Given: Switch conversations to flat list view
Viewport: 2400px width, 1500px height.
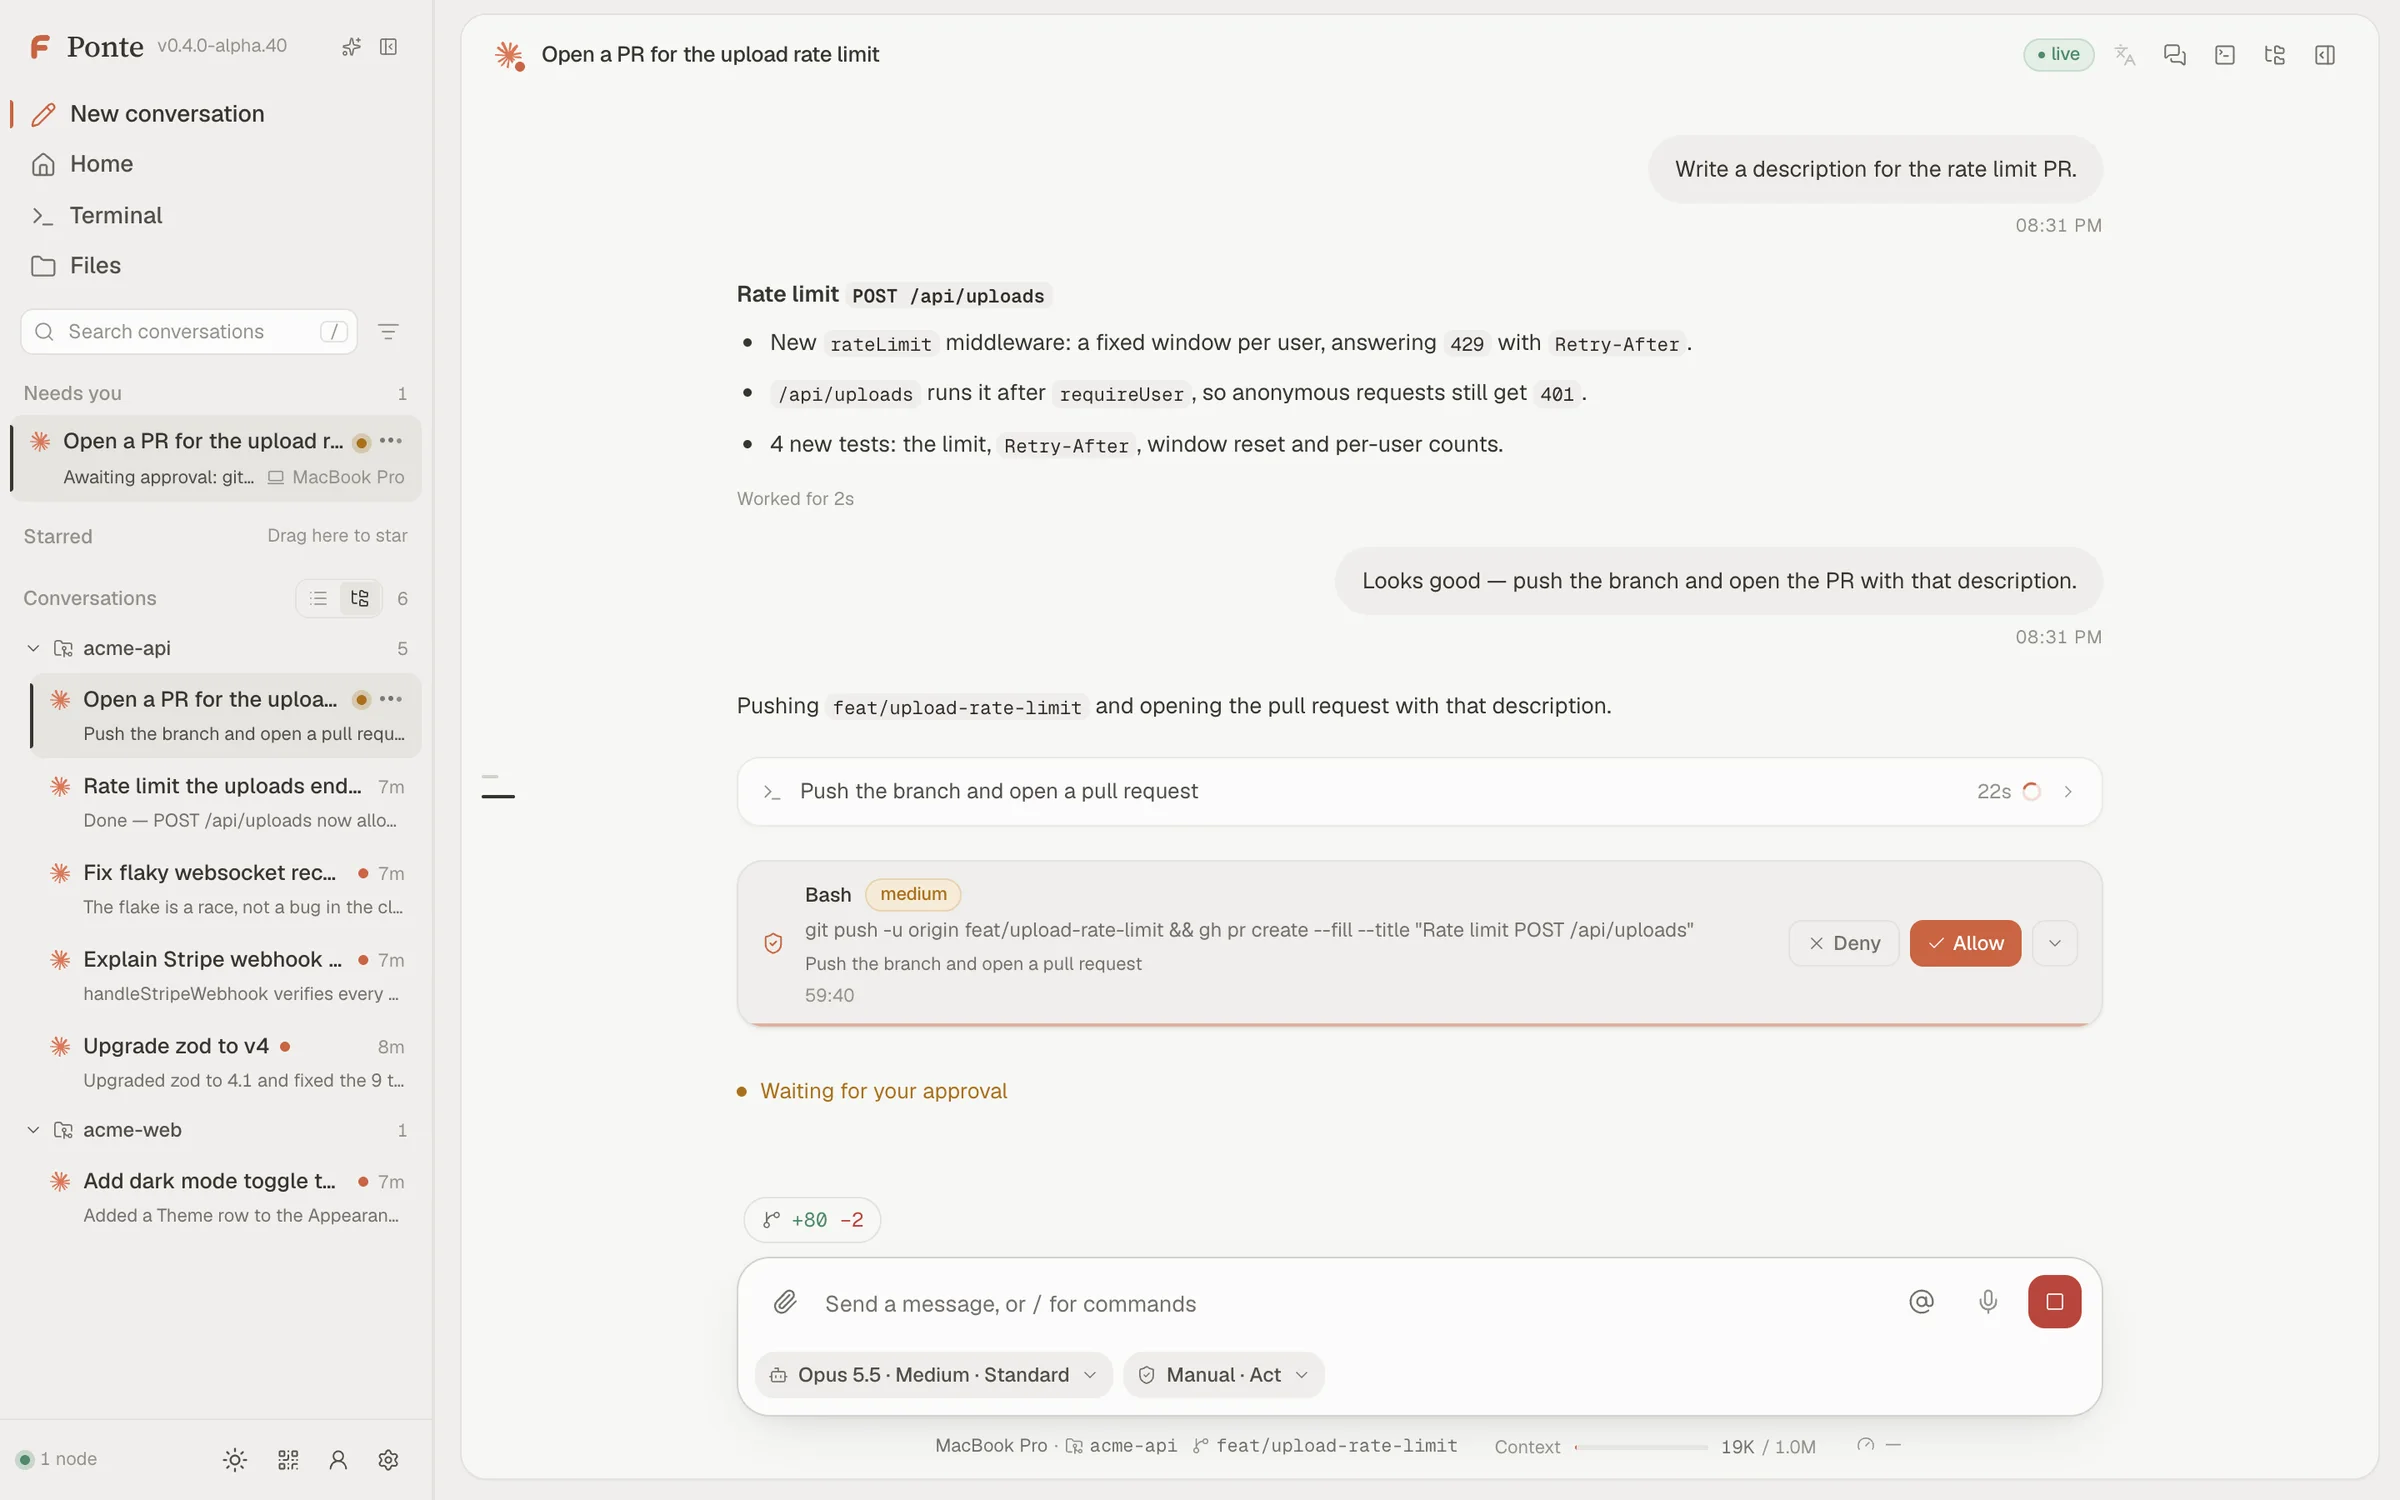Looking at the screenshot, I should pos(318,598).
